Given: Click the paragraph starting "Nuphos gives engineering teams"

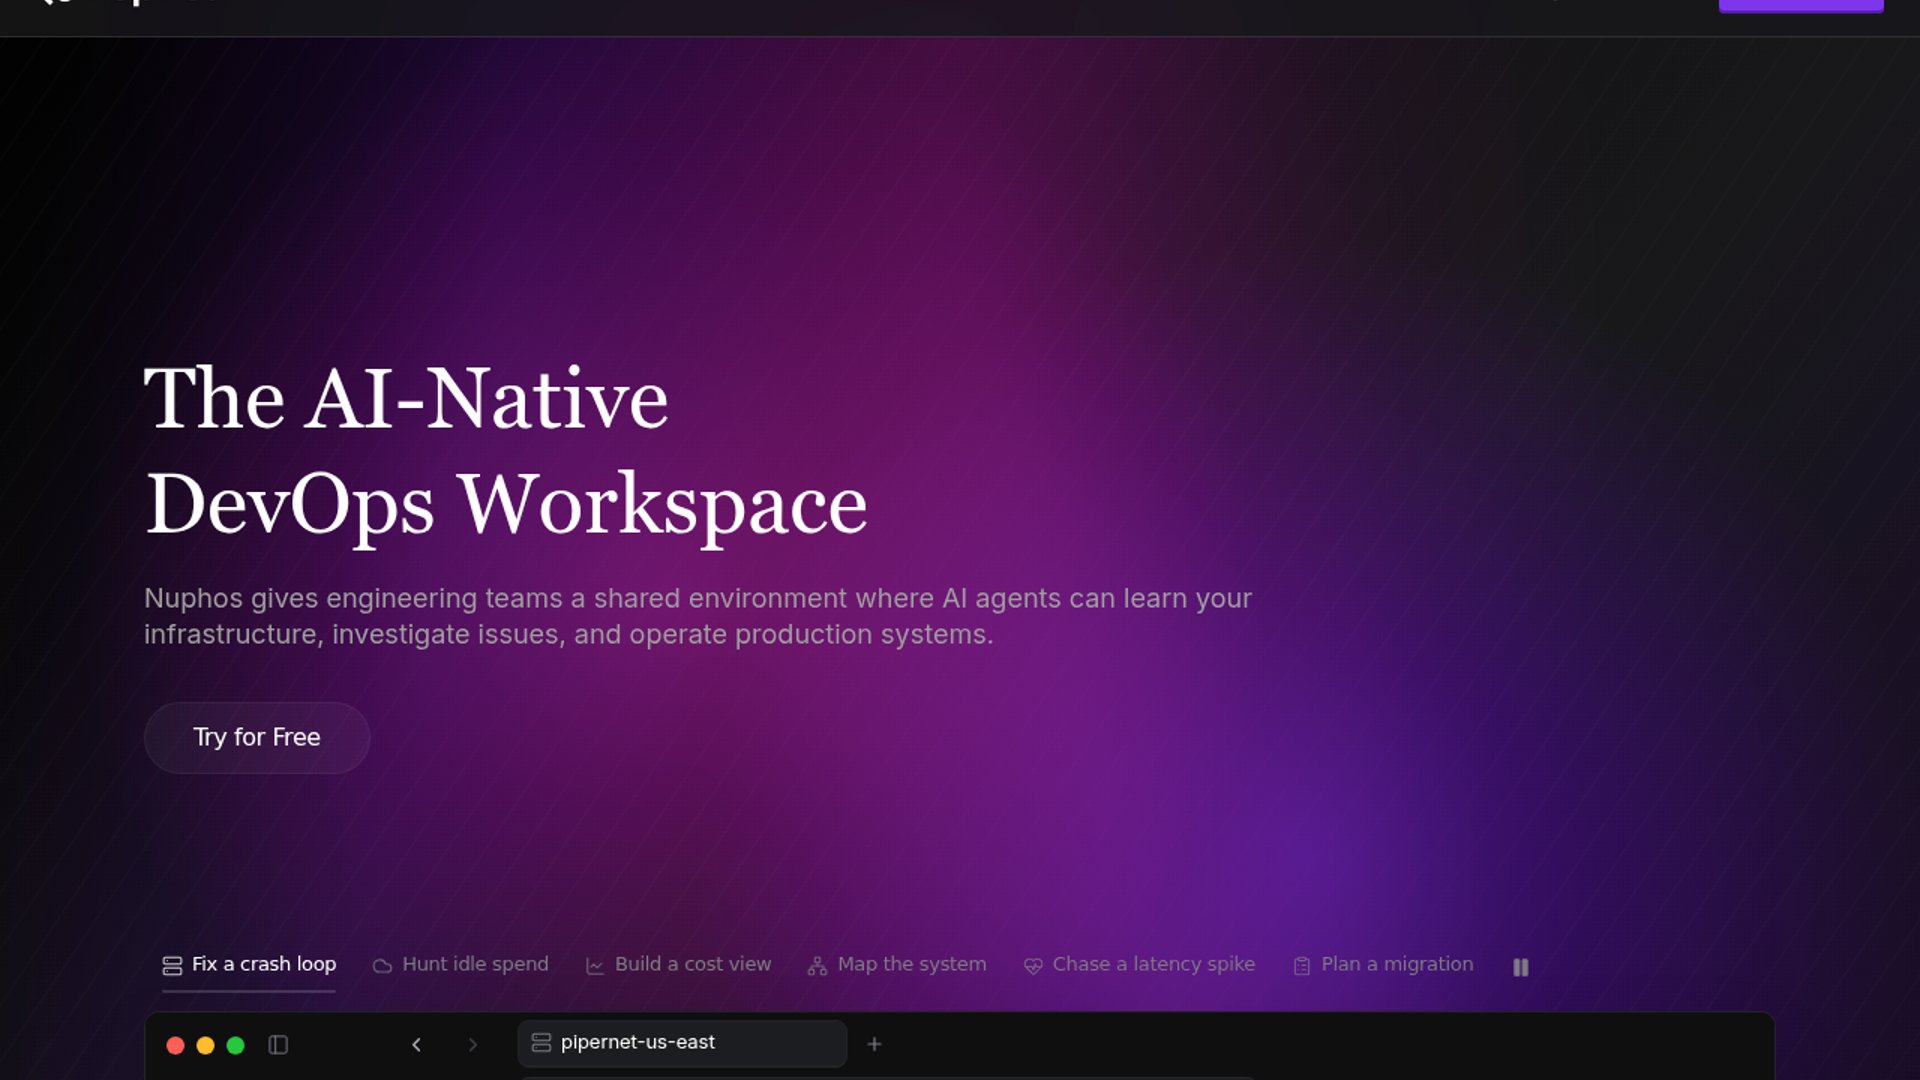Looking at the screenshot, I should tap(698, 616).
